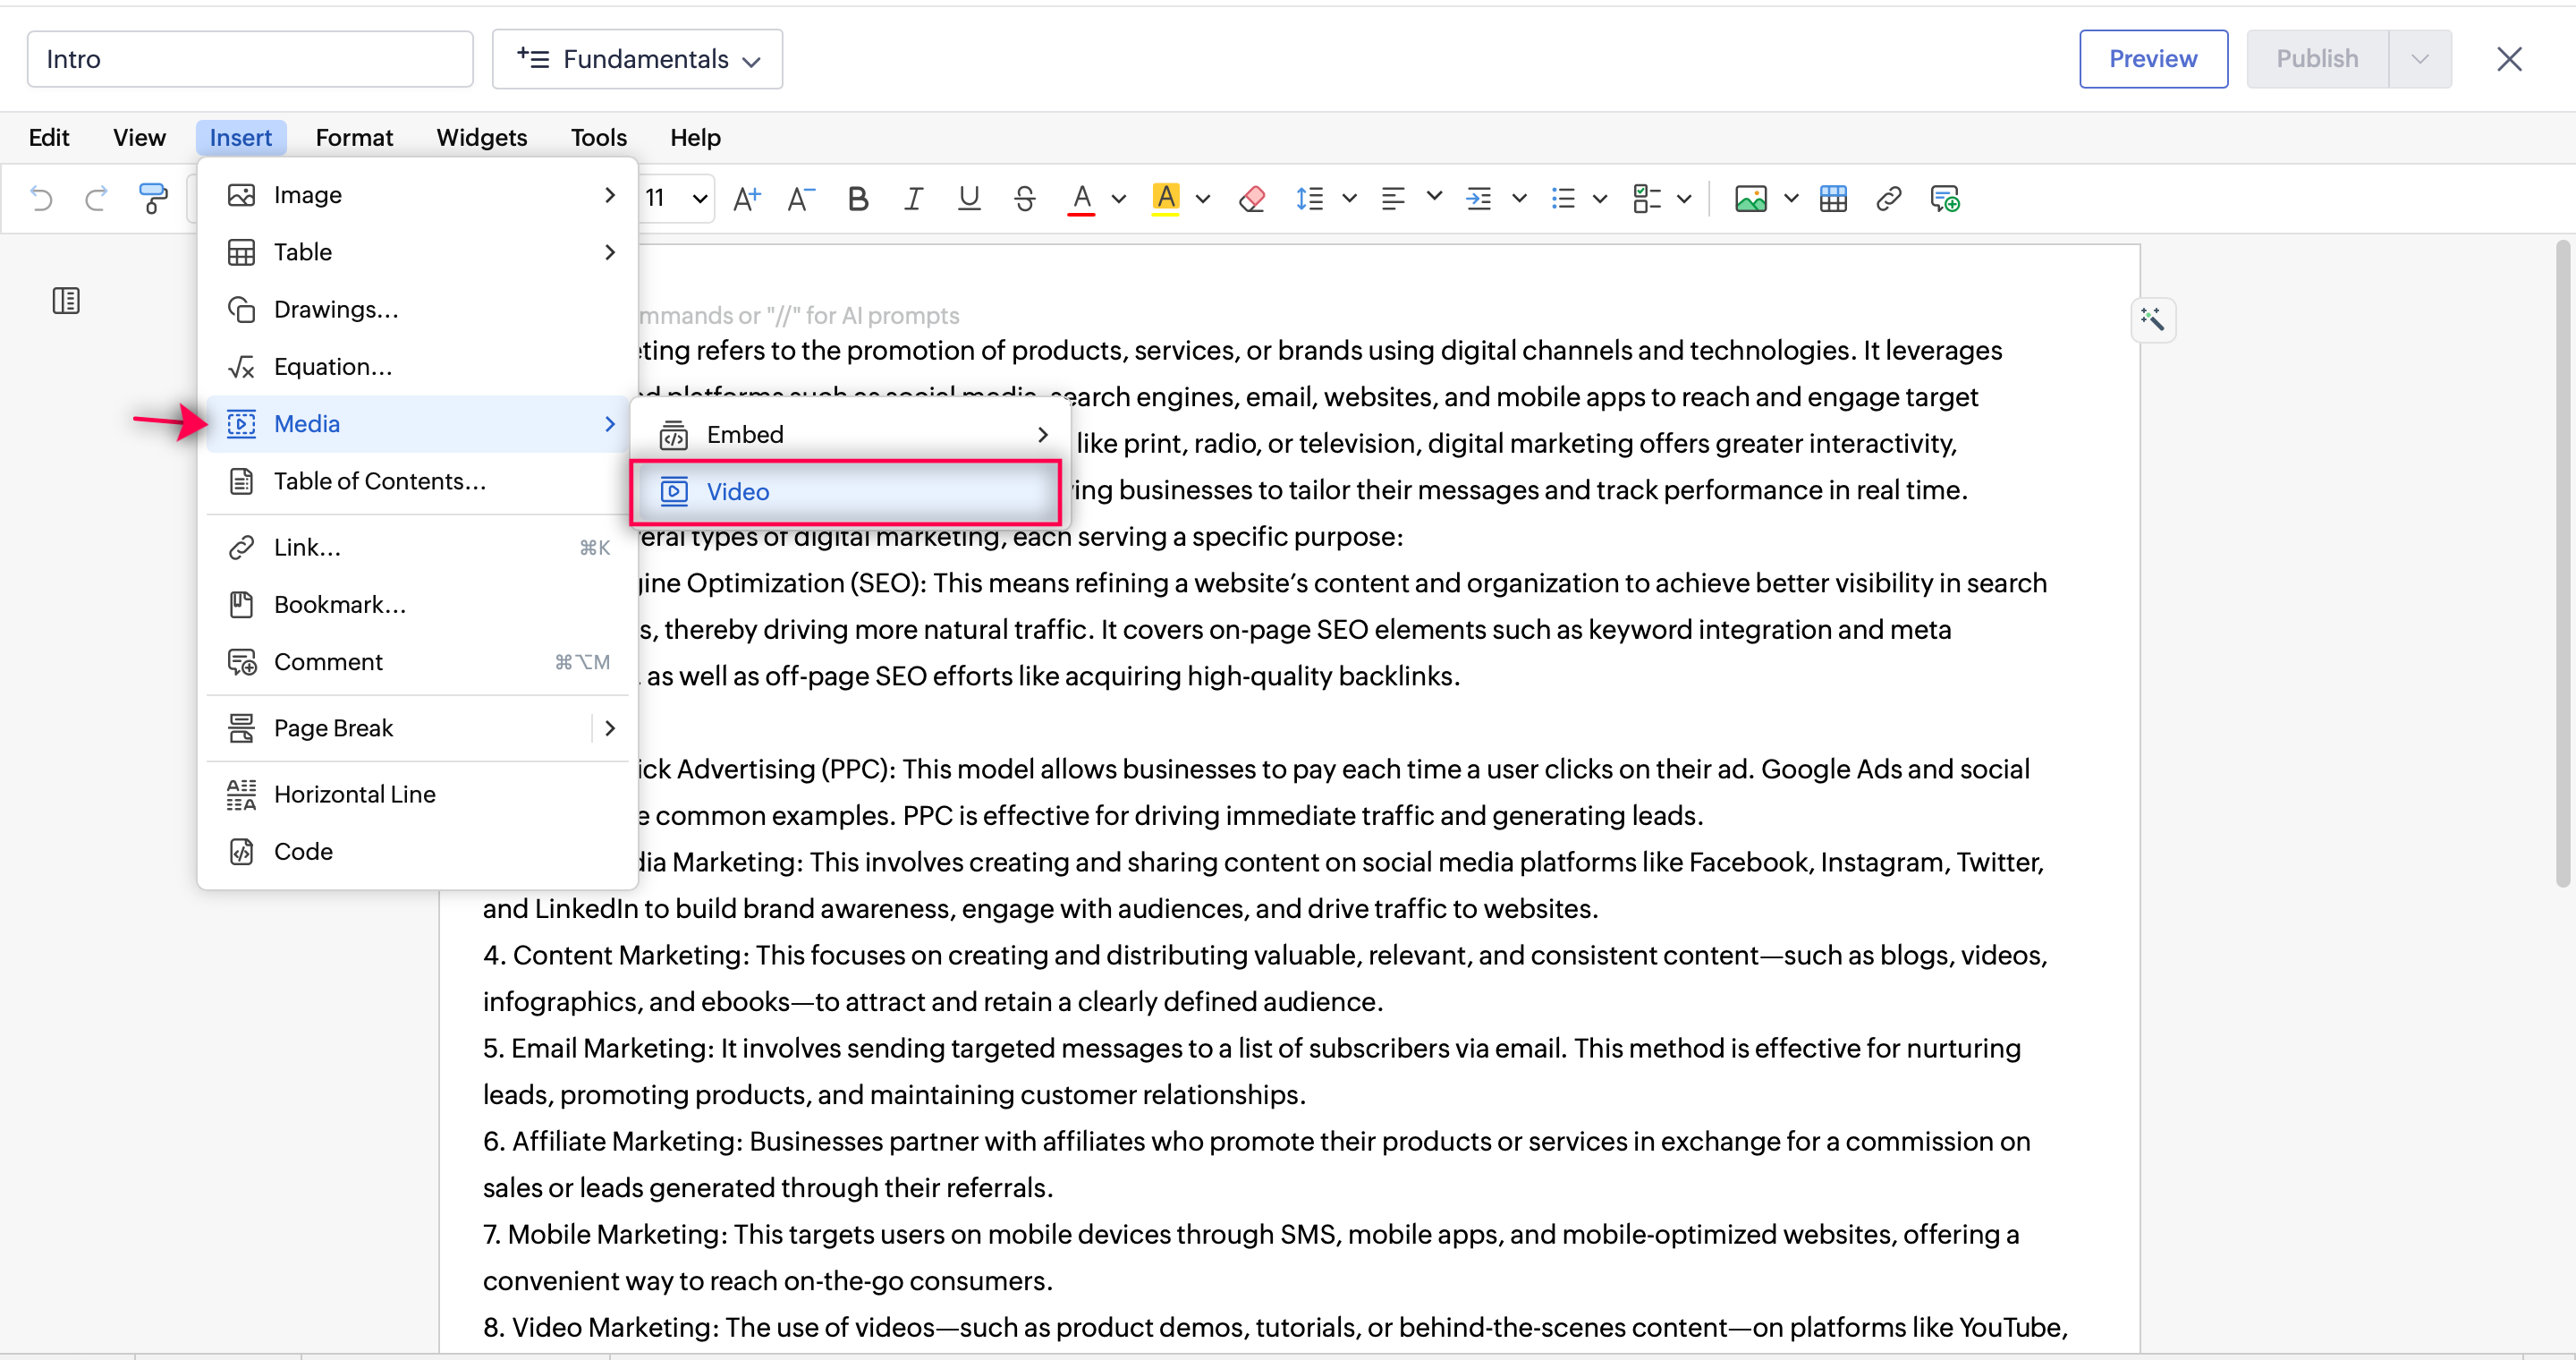Open the AI magic wand tool
The width and height of the screenshot is (2576, 1360).
point(2152,320)
